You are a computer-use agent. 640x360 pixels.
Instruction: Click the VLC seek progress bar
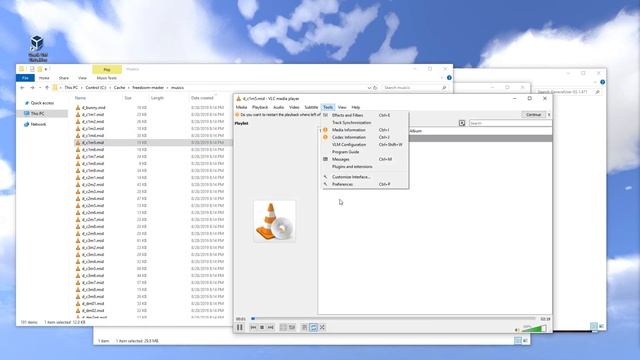pyautogui.click(x=394, y=318)
